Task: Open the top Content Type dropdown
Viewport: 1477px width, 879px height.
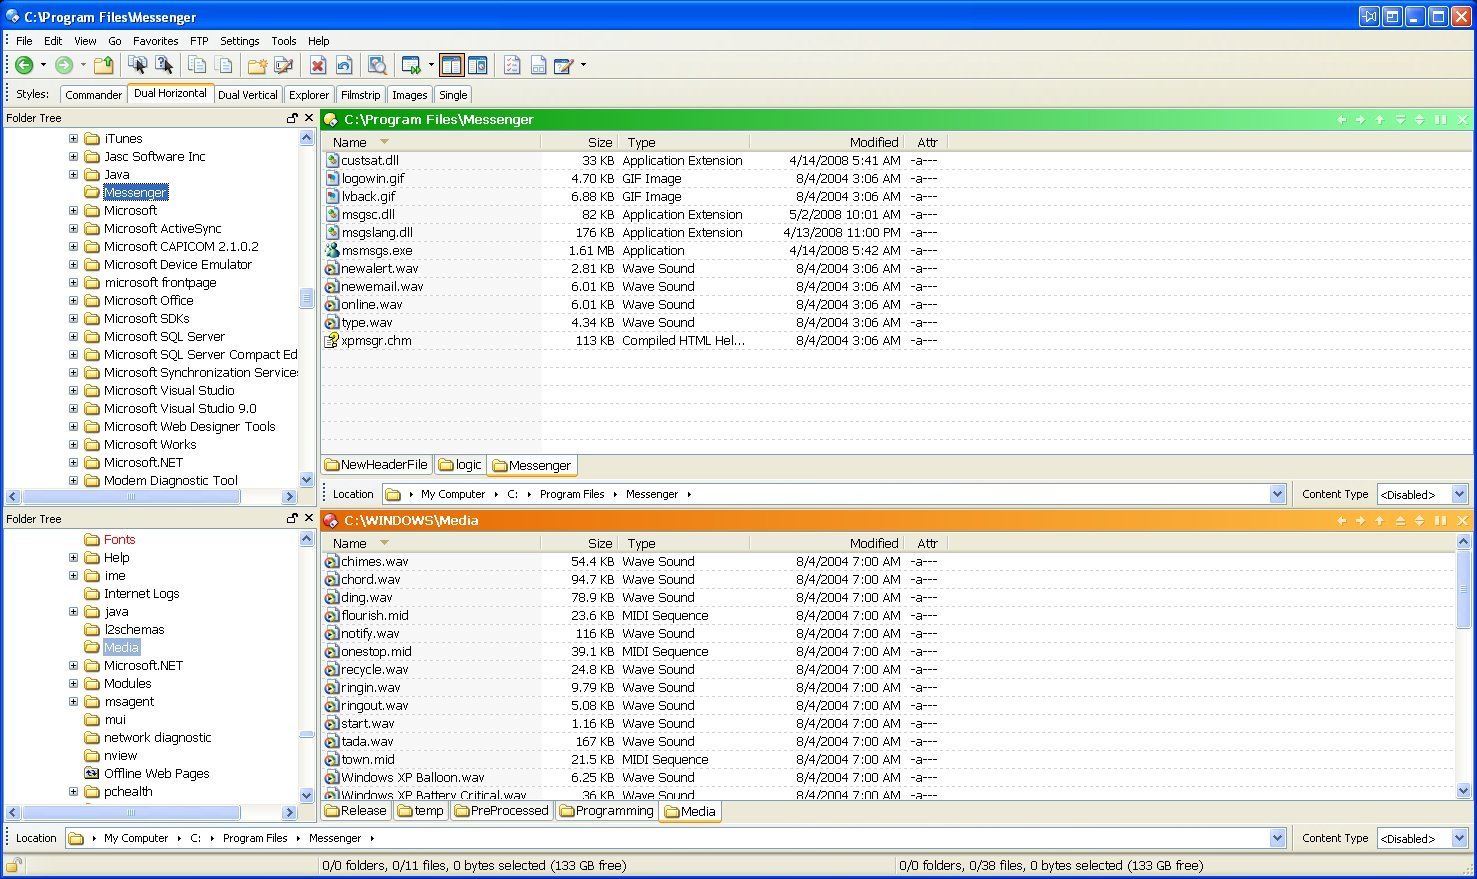Action: point(1458,494)
